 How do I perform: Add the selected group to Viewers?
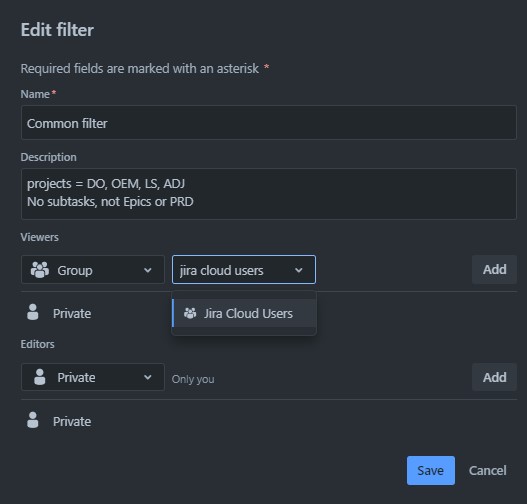click(494, 269)
